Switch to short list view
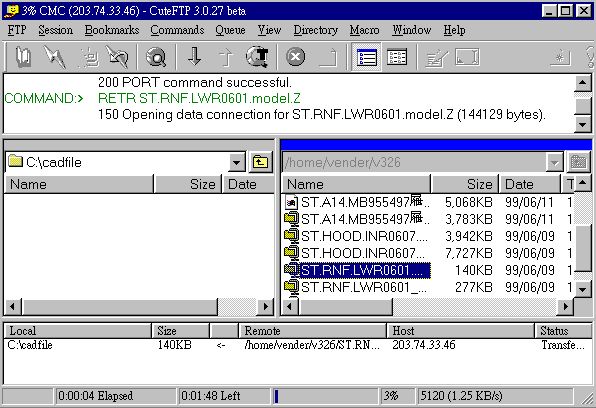Viewport: 596px width, 408px height. tap(366, 57)
